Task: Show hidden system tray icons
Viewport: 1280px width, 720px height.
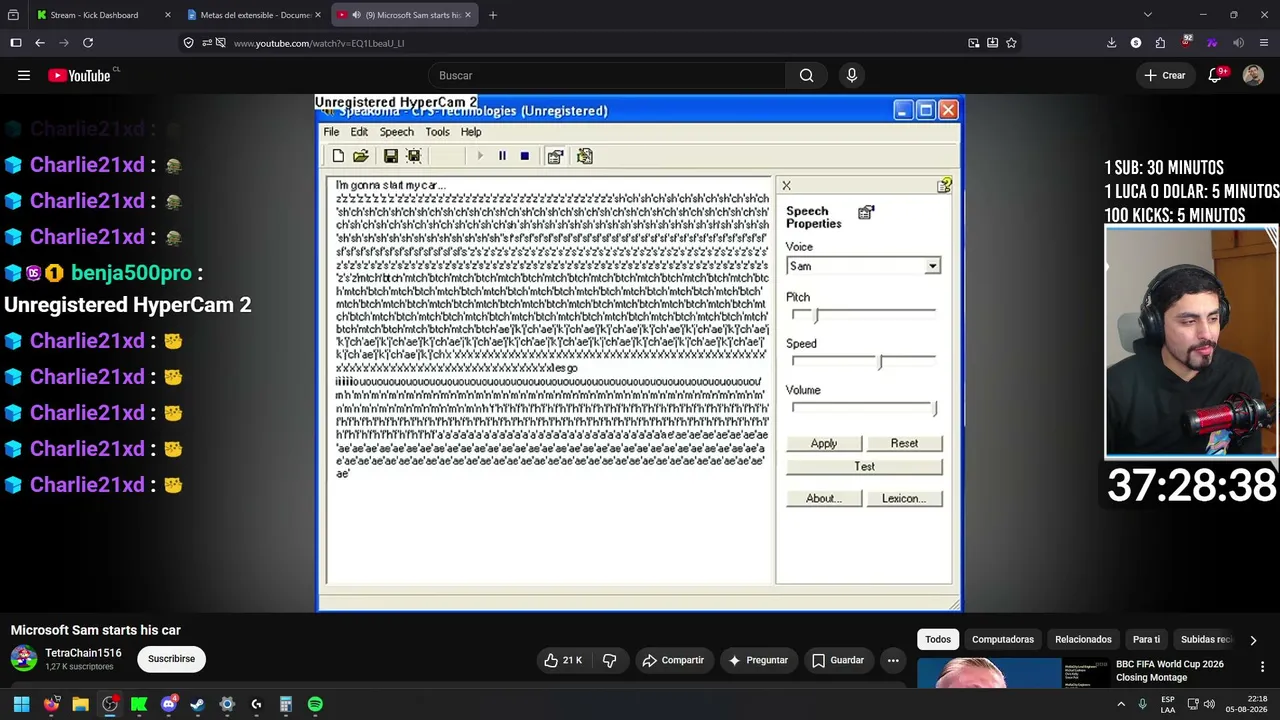Action: point(1121,704)
